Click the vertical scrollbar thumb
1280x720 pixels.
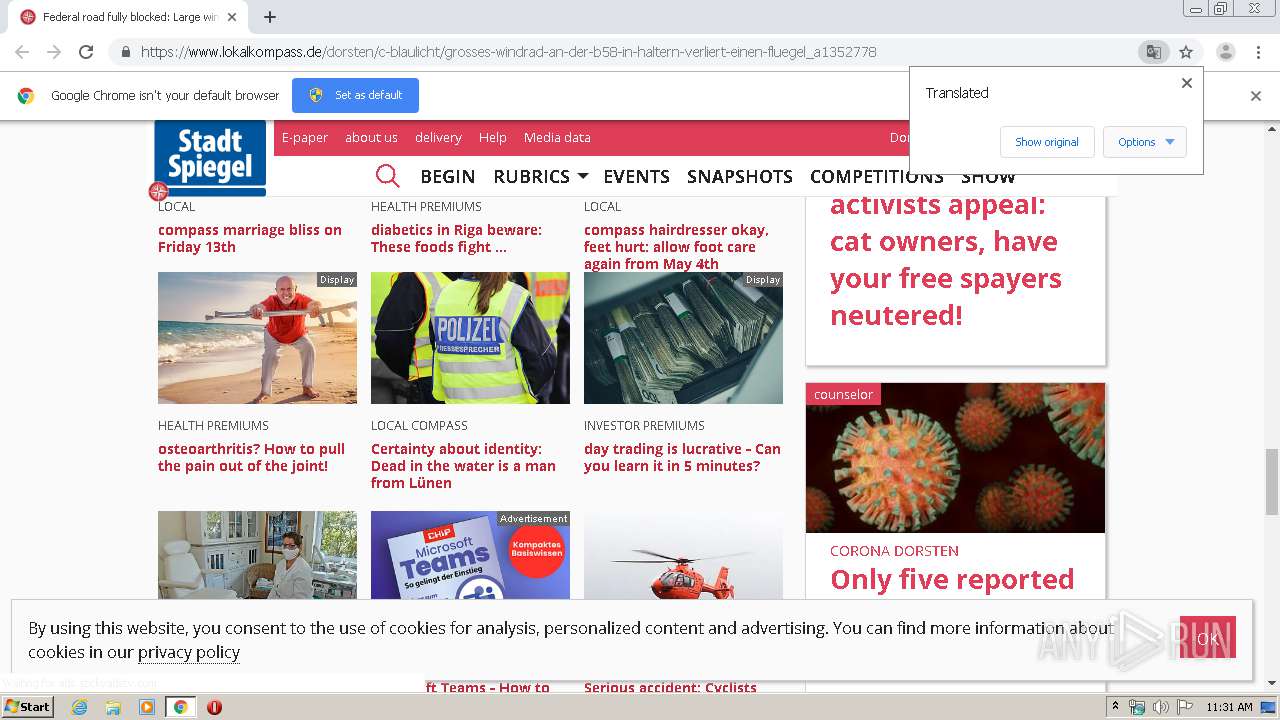1272,481
